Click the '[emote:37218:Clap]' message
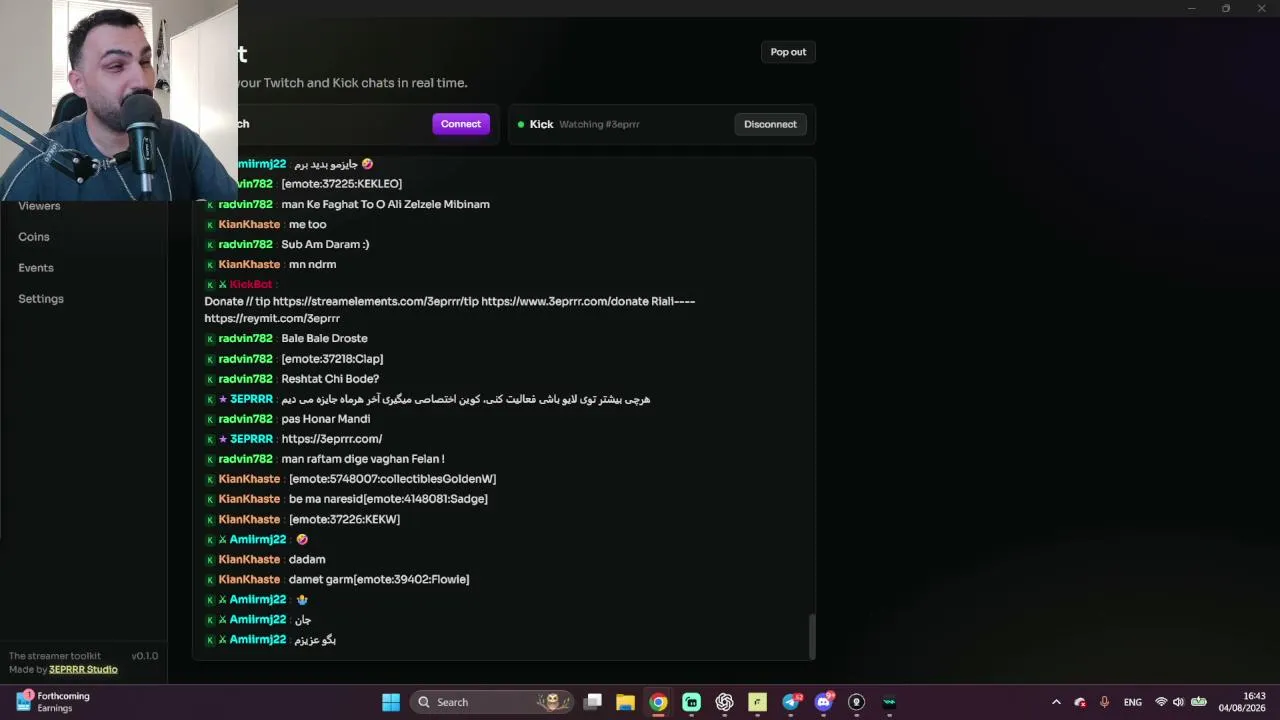 332,359
